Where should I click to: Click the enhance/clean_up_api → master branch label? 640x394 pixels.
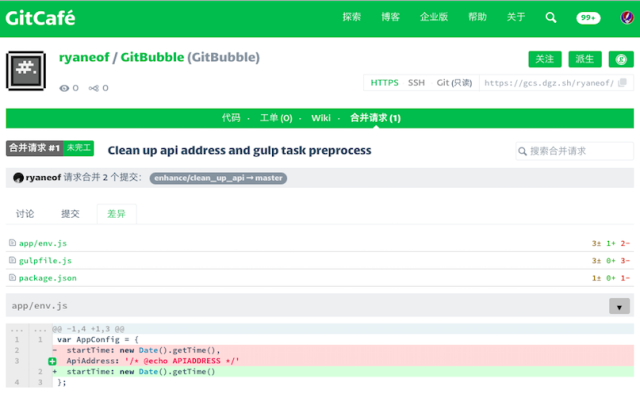[x=218, y=178]
